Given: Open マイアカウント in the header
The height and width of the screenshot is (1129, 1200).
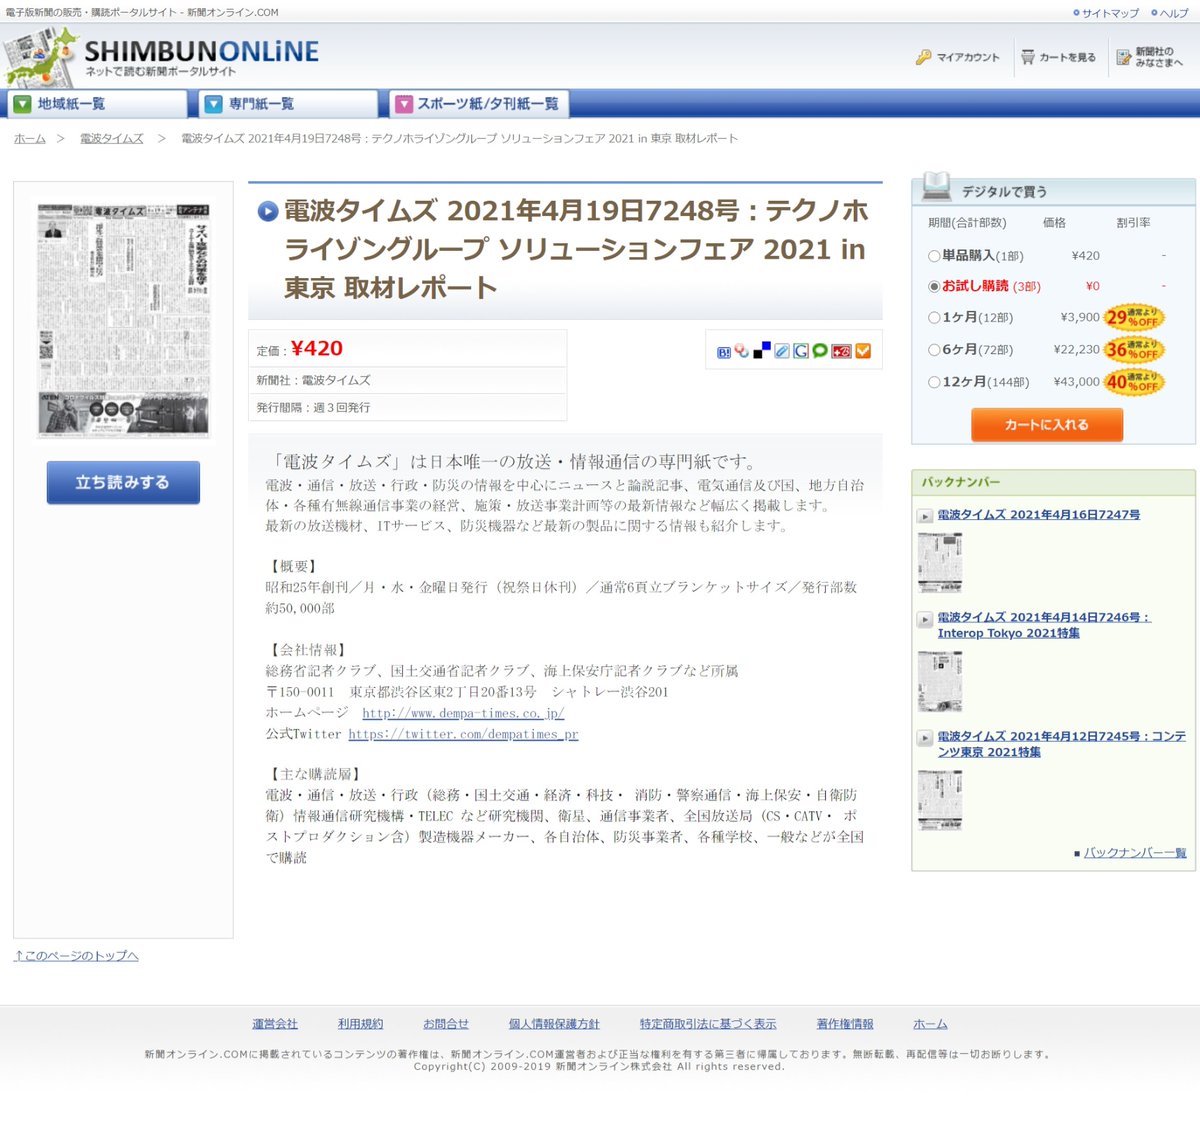Looking at the screenshot, I should [x=967, y=58].
